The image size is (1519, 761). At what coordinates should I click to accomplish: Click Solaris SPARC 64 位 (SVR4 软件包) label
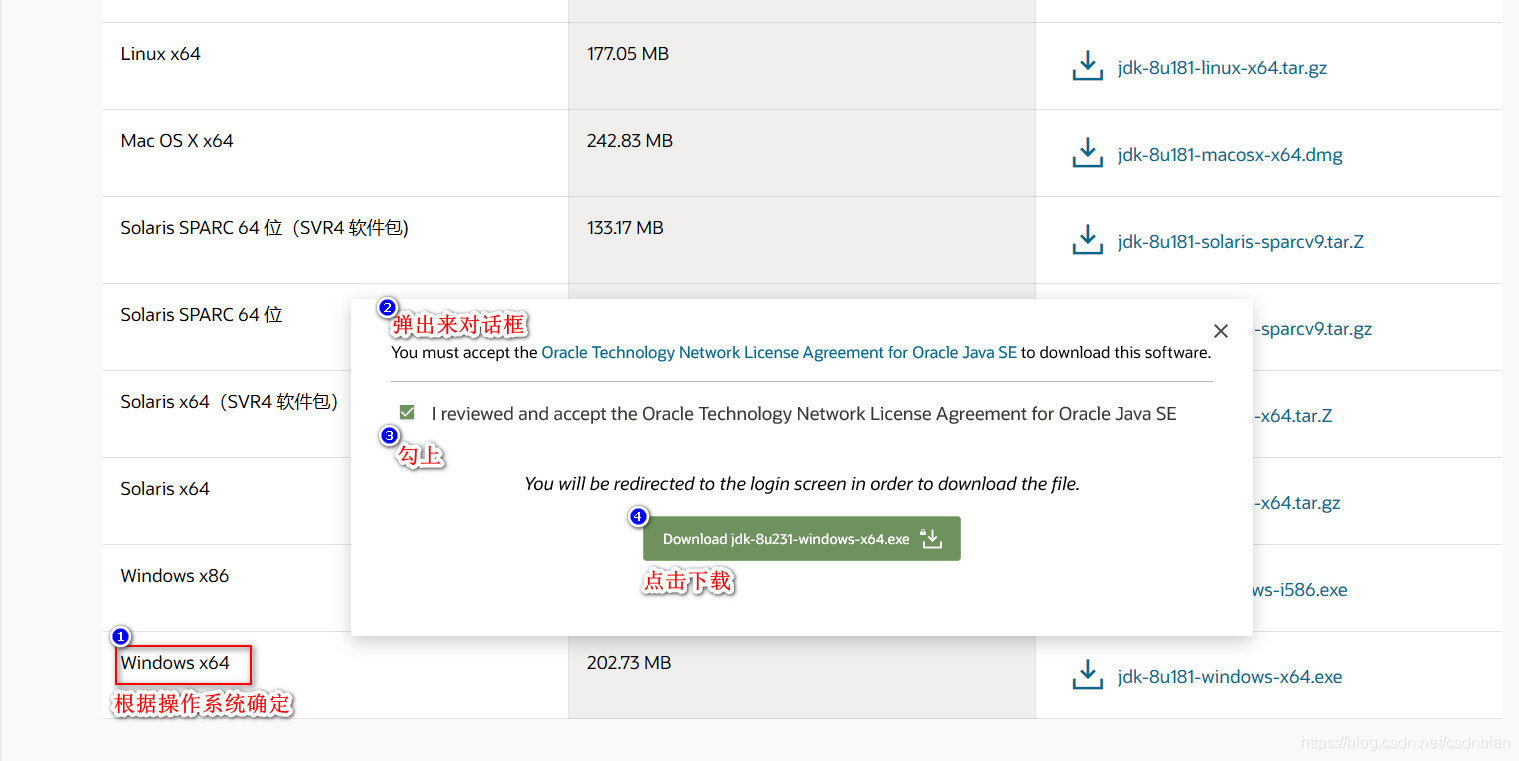pos(265,228)
